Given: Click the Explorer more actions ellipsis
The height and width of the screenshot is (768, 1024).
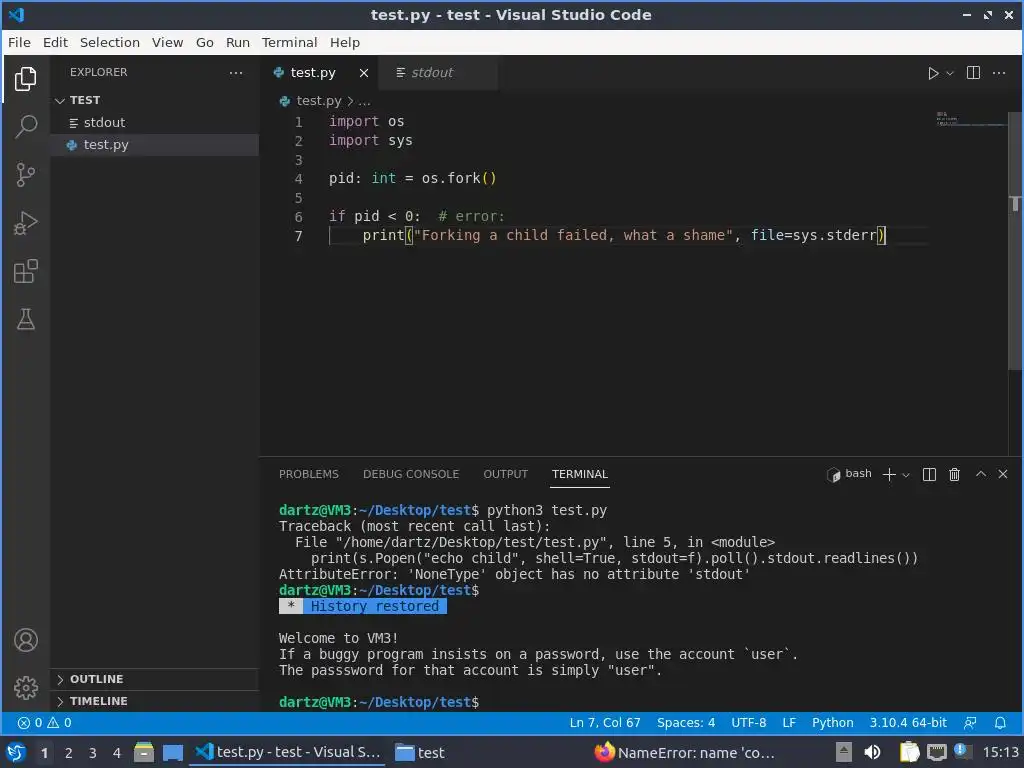Looking at the screenshot, I should point(236,72).
